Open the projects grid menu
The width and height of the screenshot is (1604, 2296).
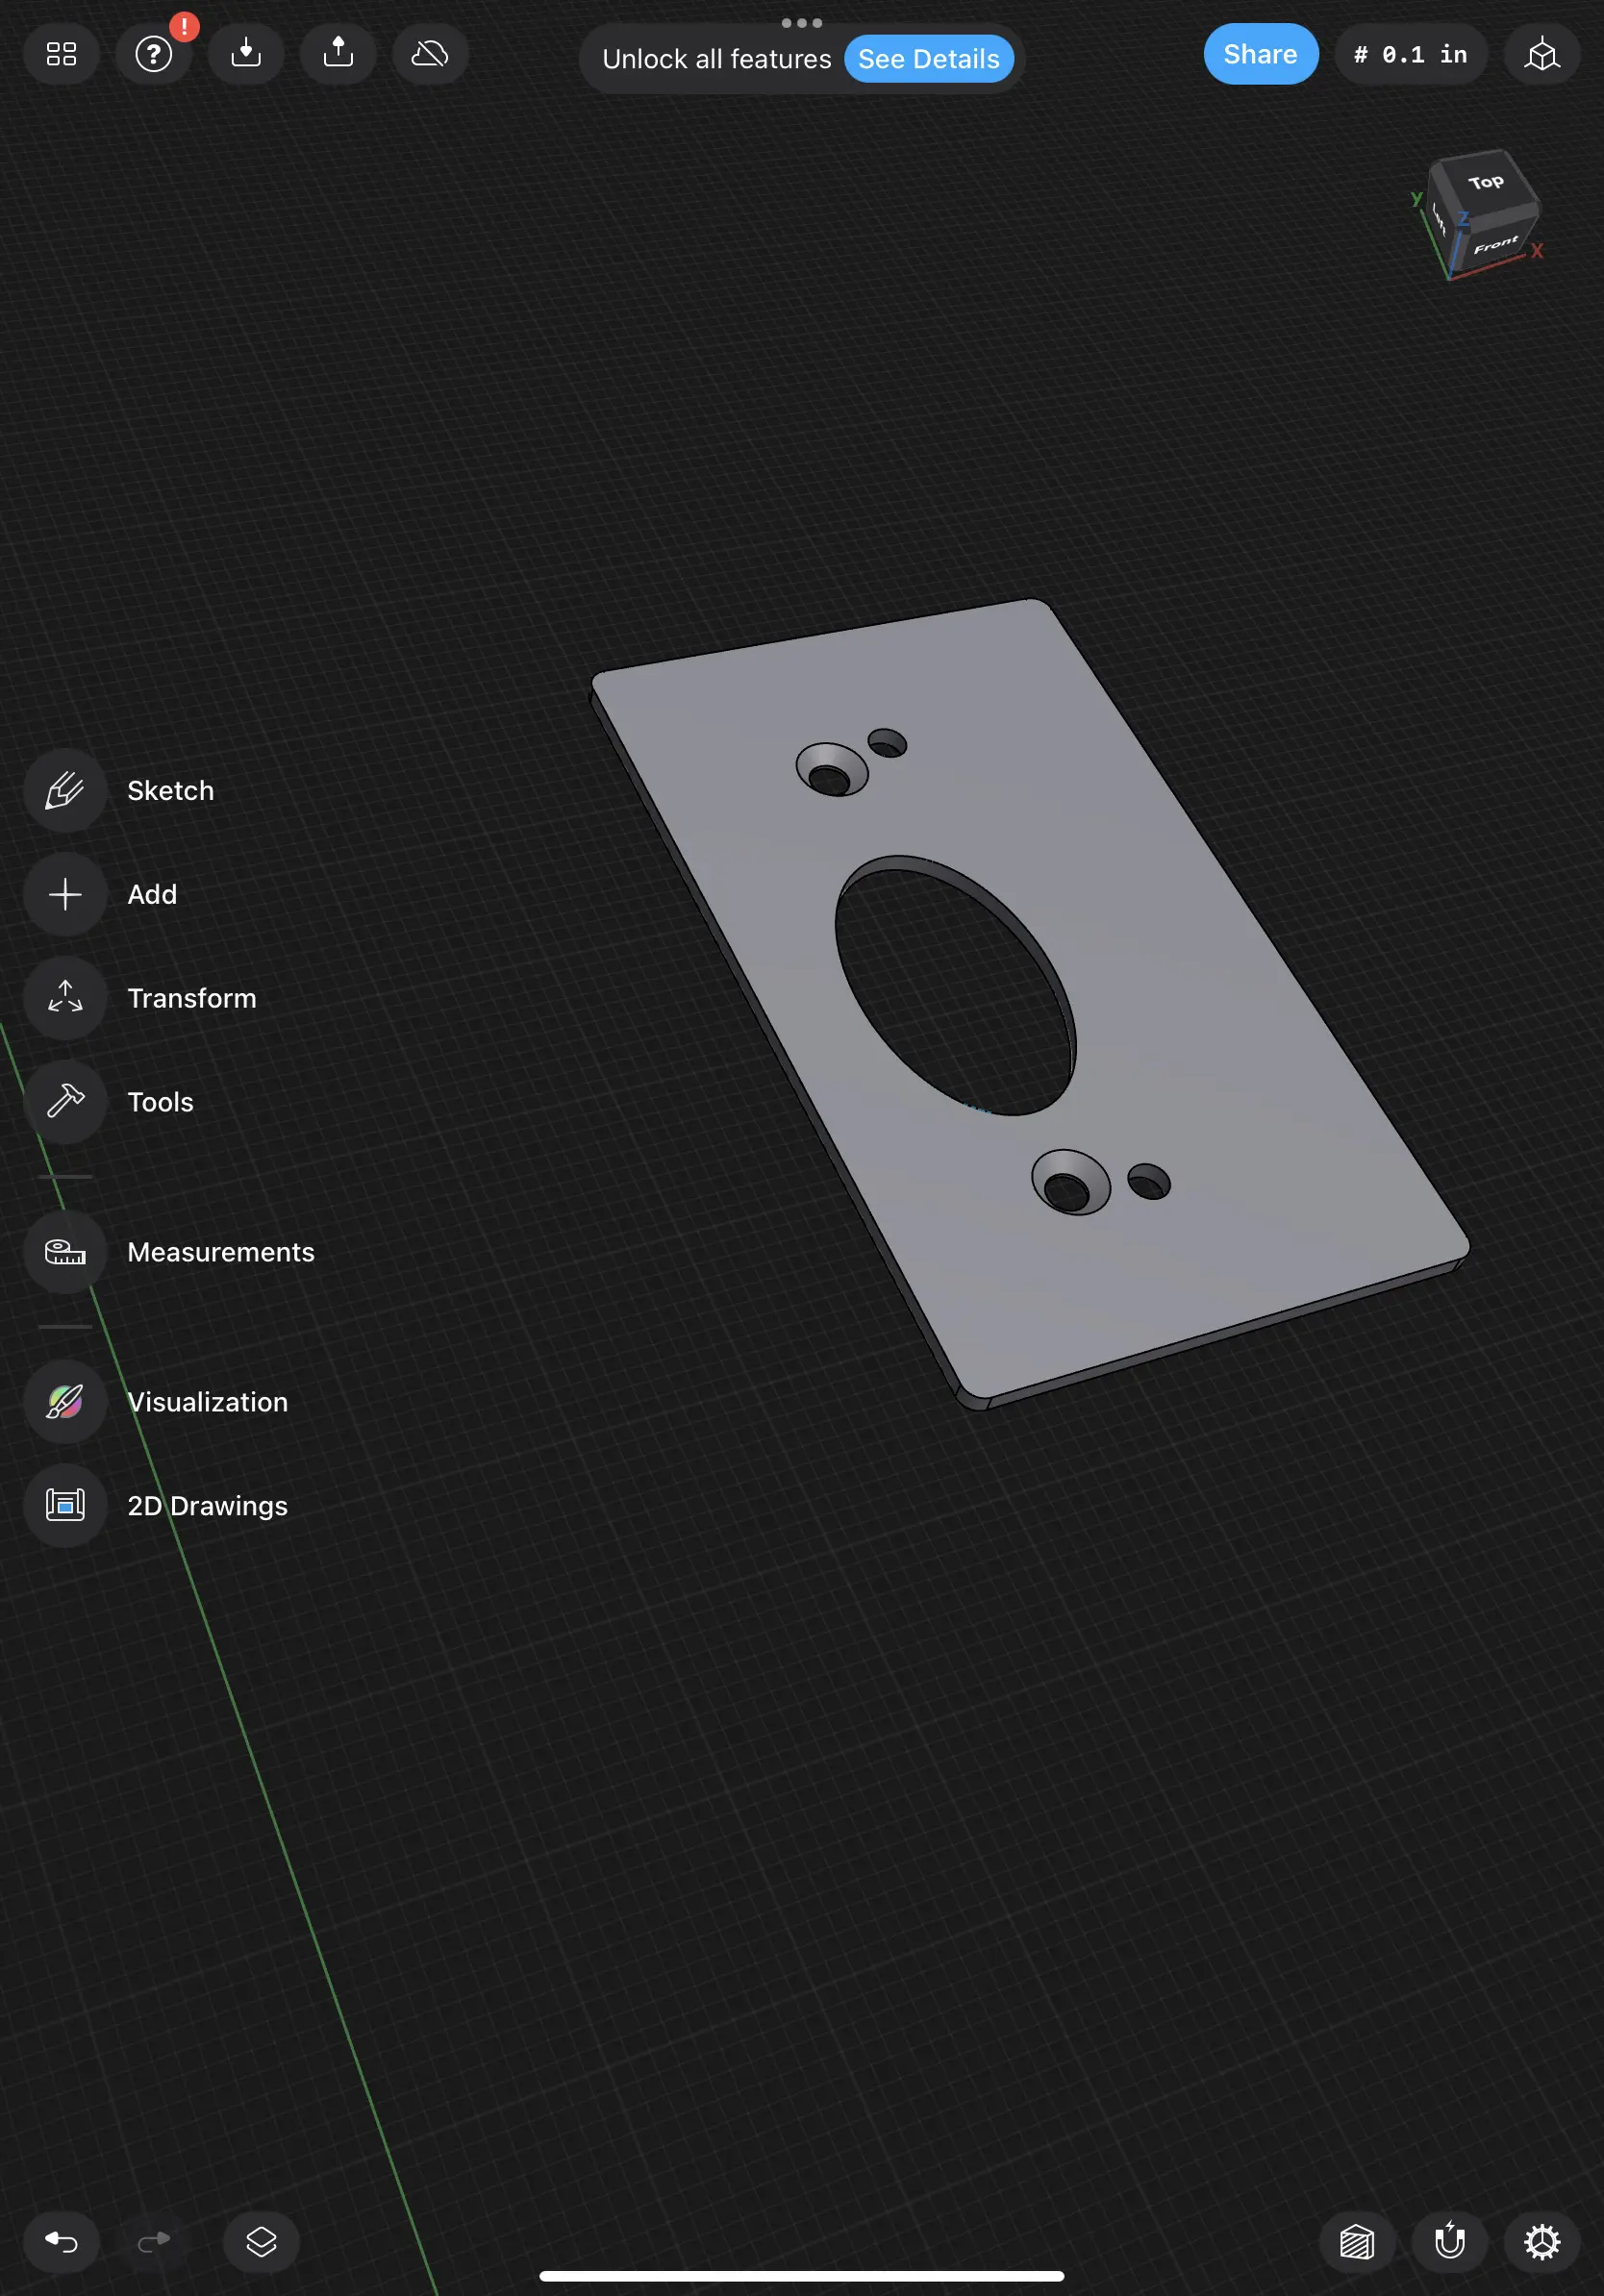pyautogui.click(x=61, y=54)
